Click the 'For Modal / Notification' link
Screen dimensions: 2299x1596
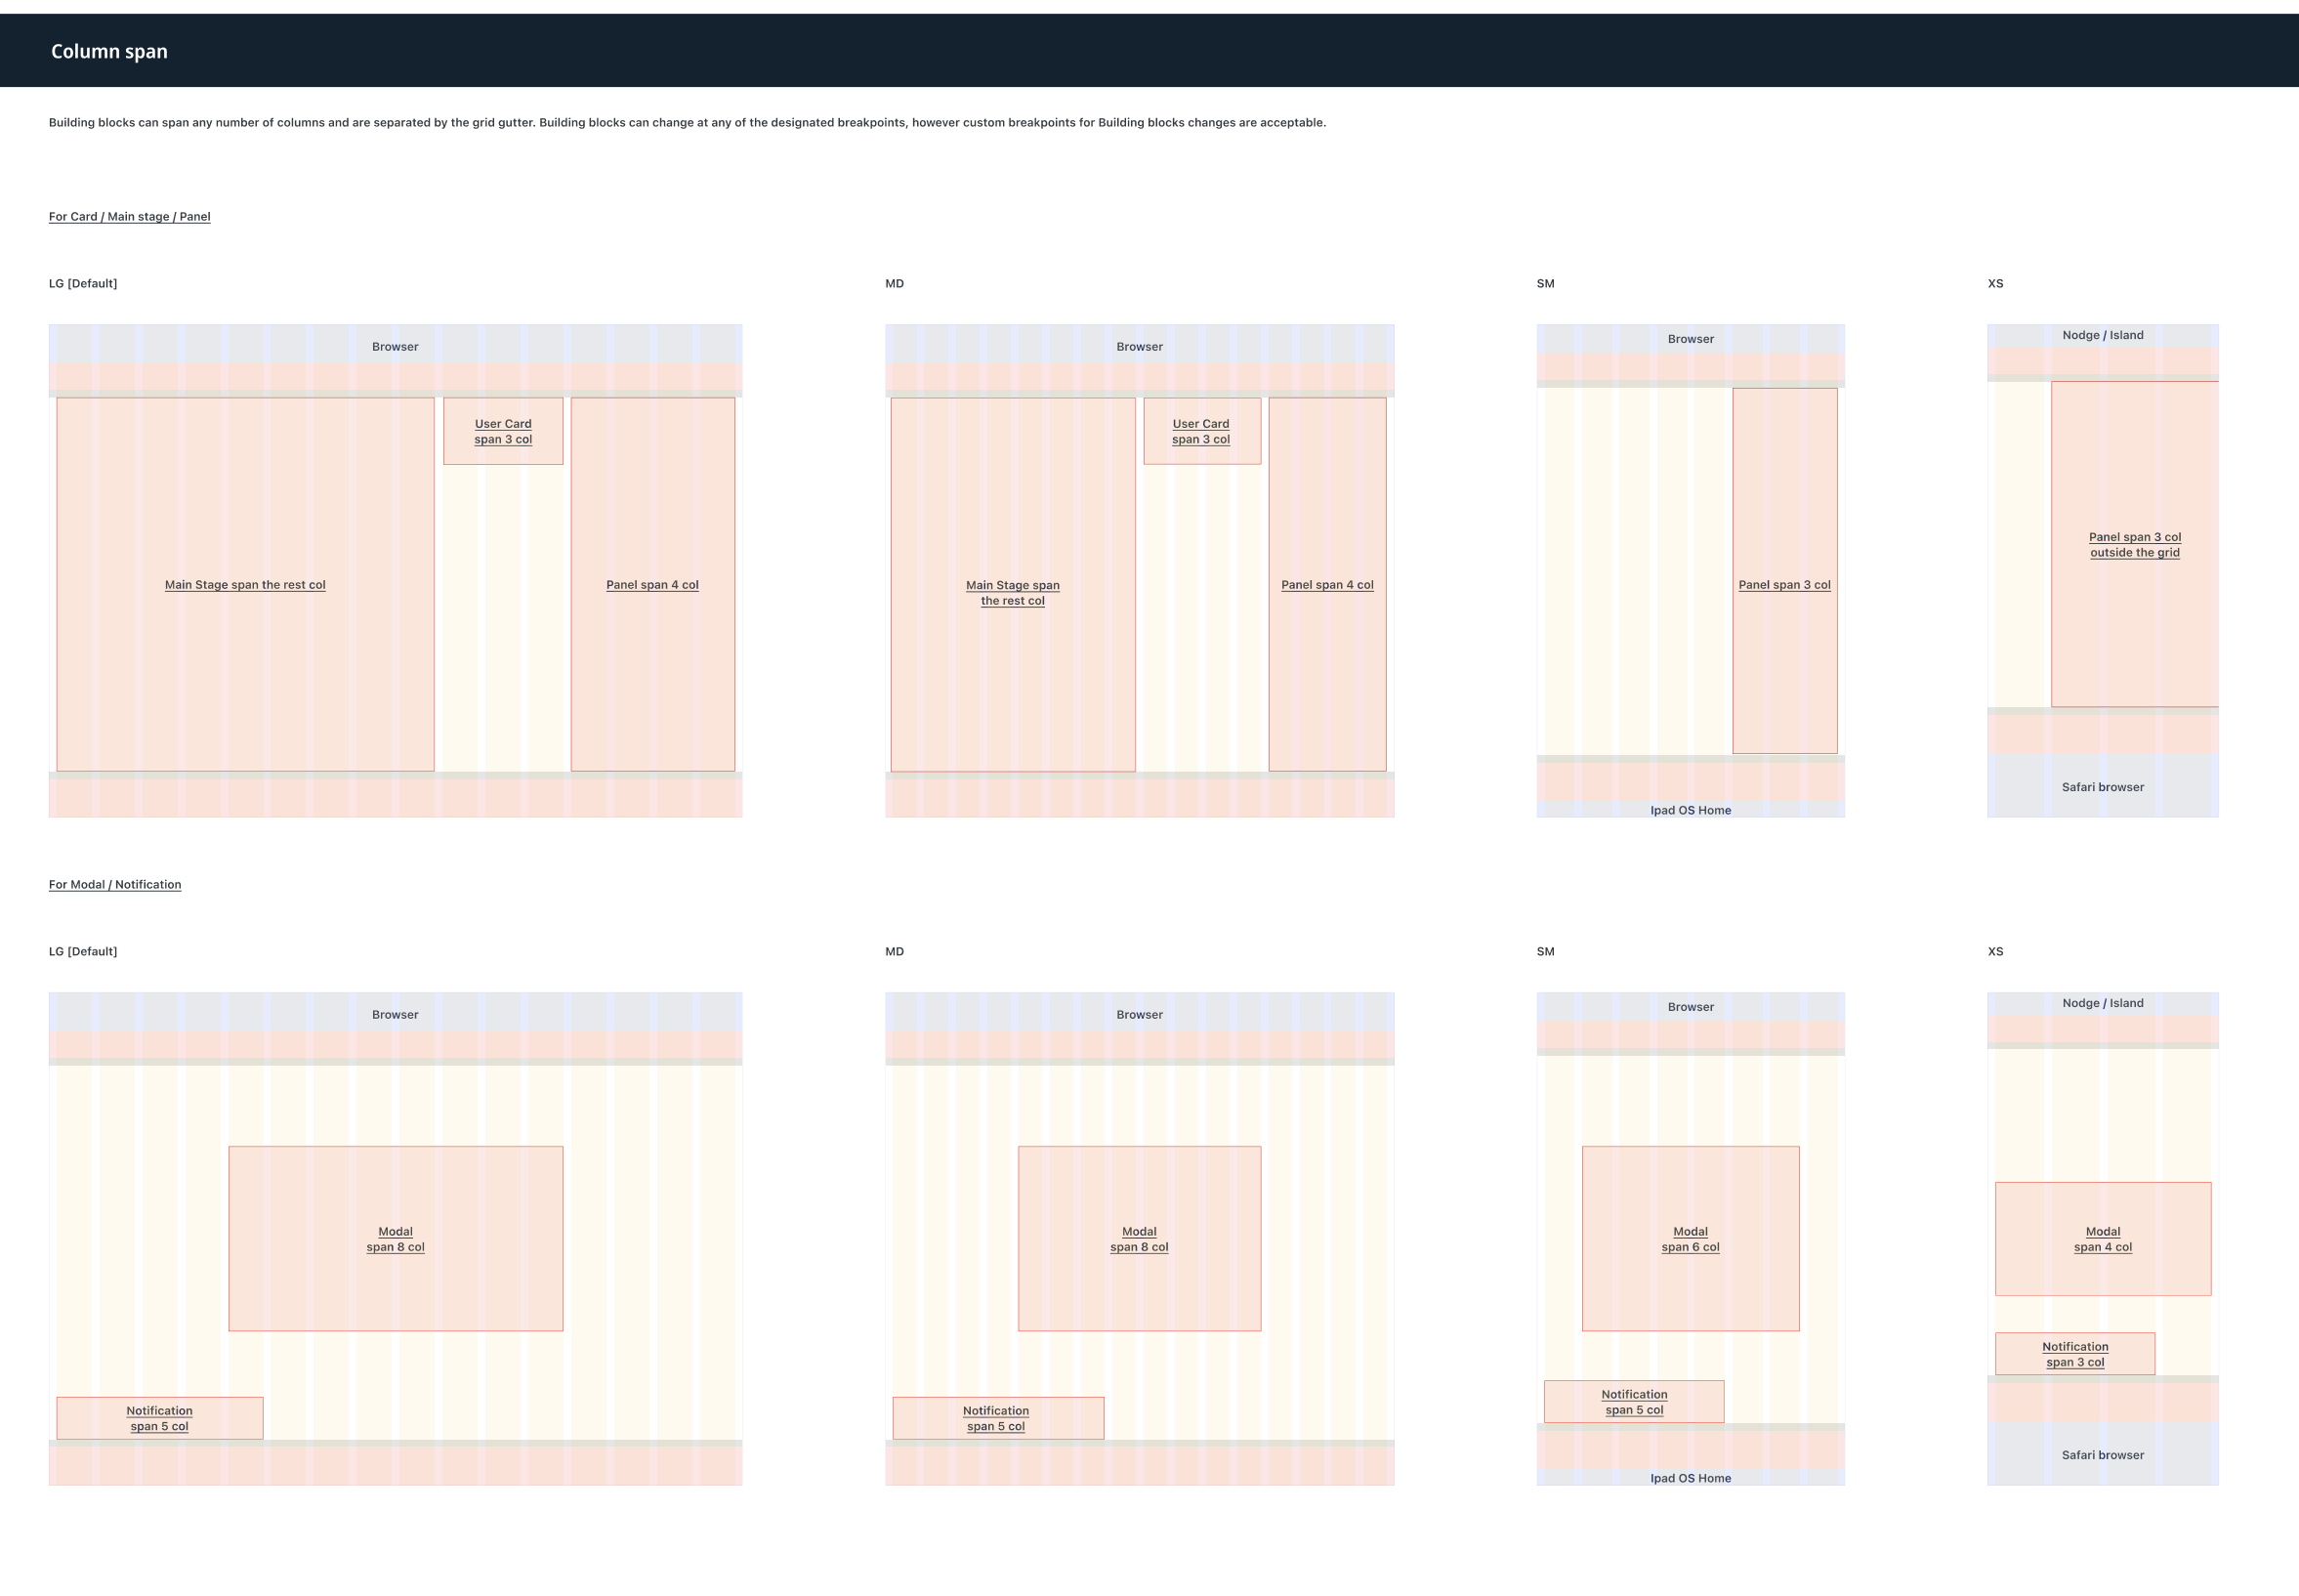(115, 885)
